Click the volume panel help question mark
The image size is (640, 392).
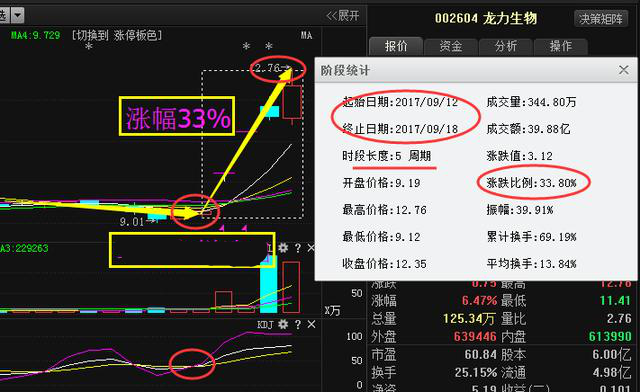coord(298,248)
